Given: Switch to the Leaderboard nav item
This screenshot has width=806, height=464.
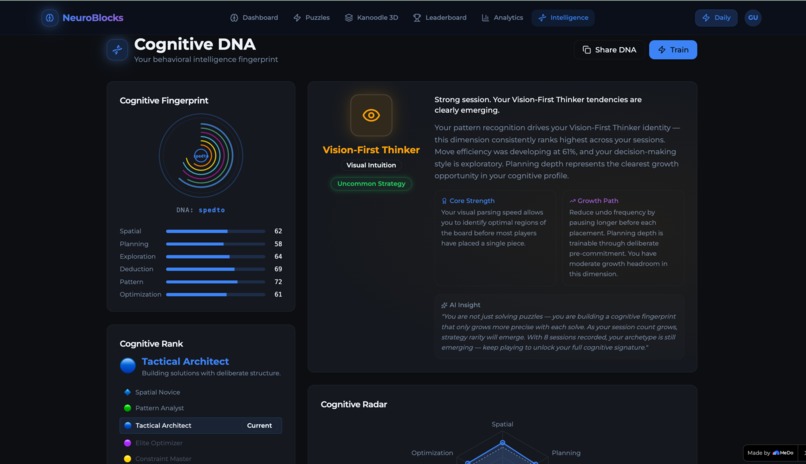Looking at the screenshot, I should click(439, 17).
